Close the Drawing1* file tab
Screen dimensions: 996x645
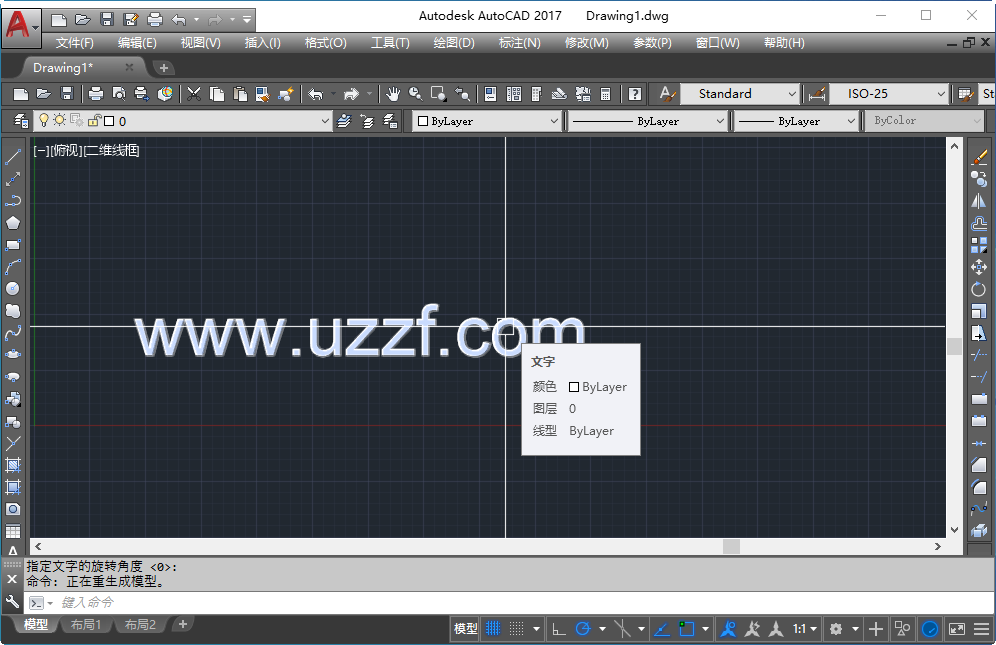(129, 67)
